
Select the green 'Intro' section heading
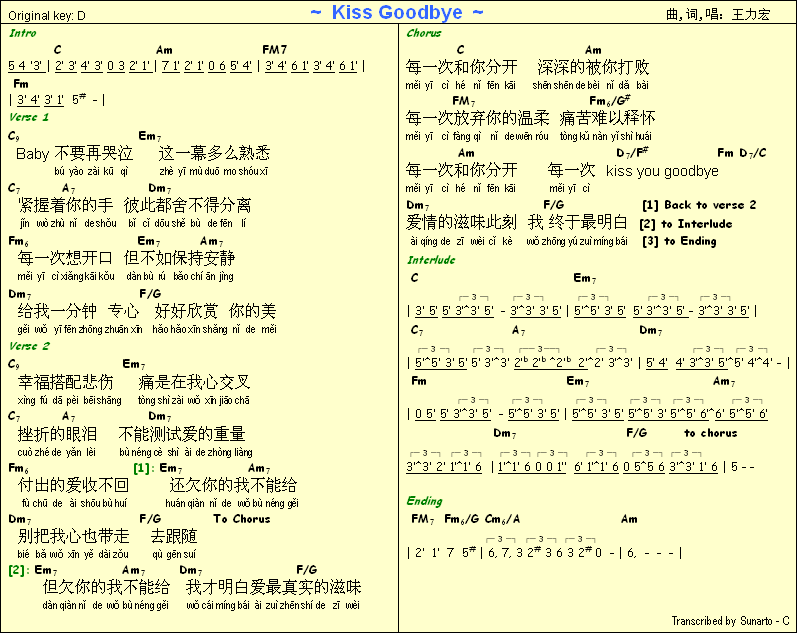click(22, 33)
